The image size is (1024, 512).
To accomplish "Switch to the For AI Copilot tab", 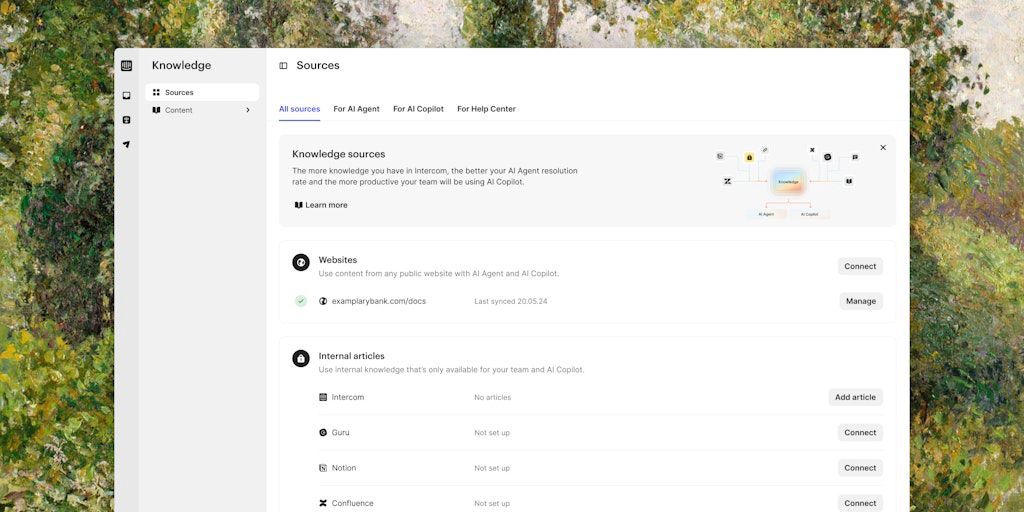I will coord(418,109).
